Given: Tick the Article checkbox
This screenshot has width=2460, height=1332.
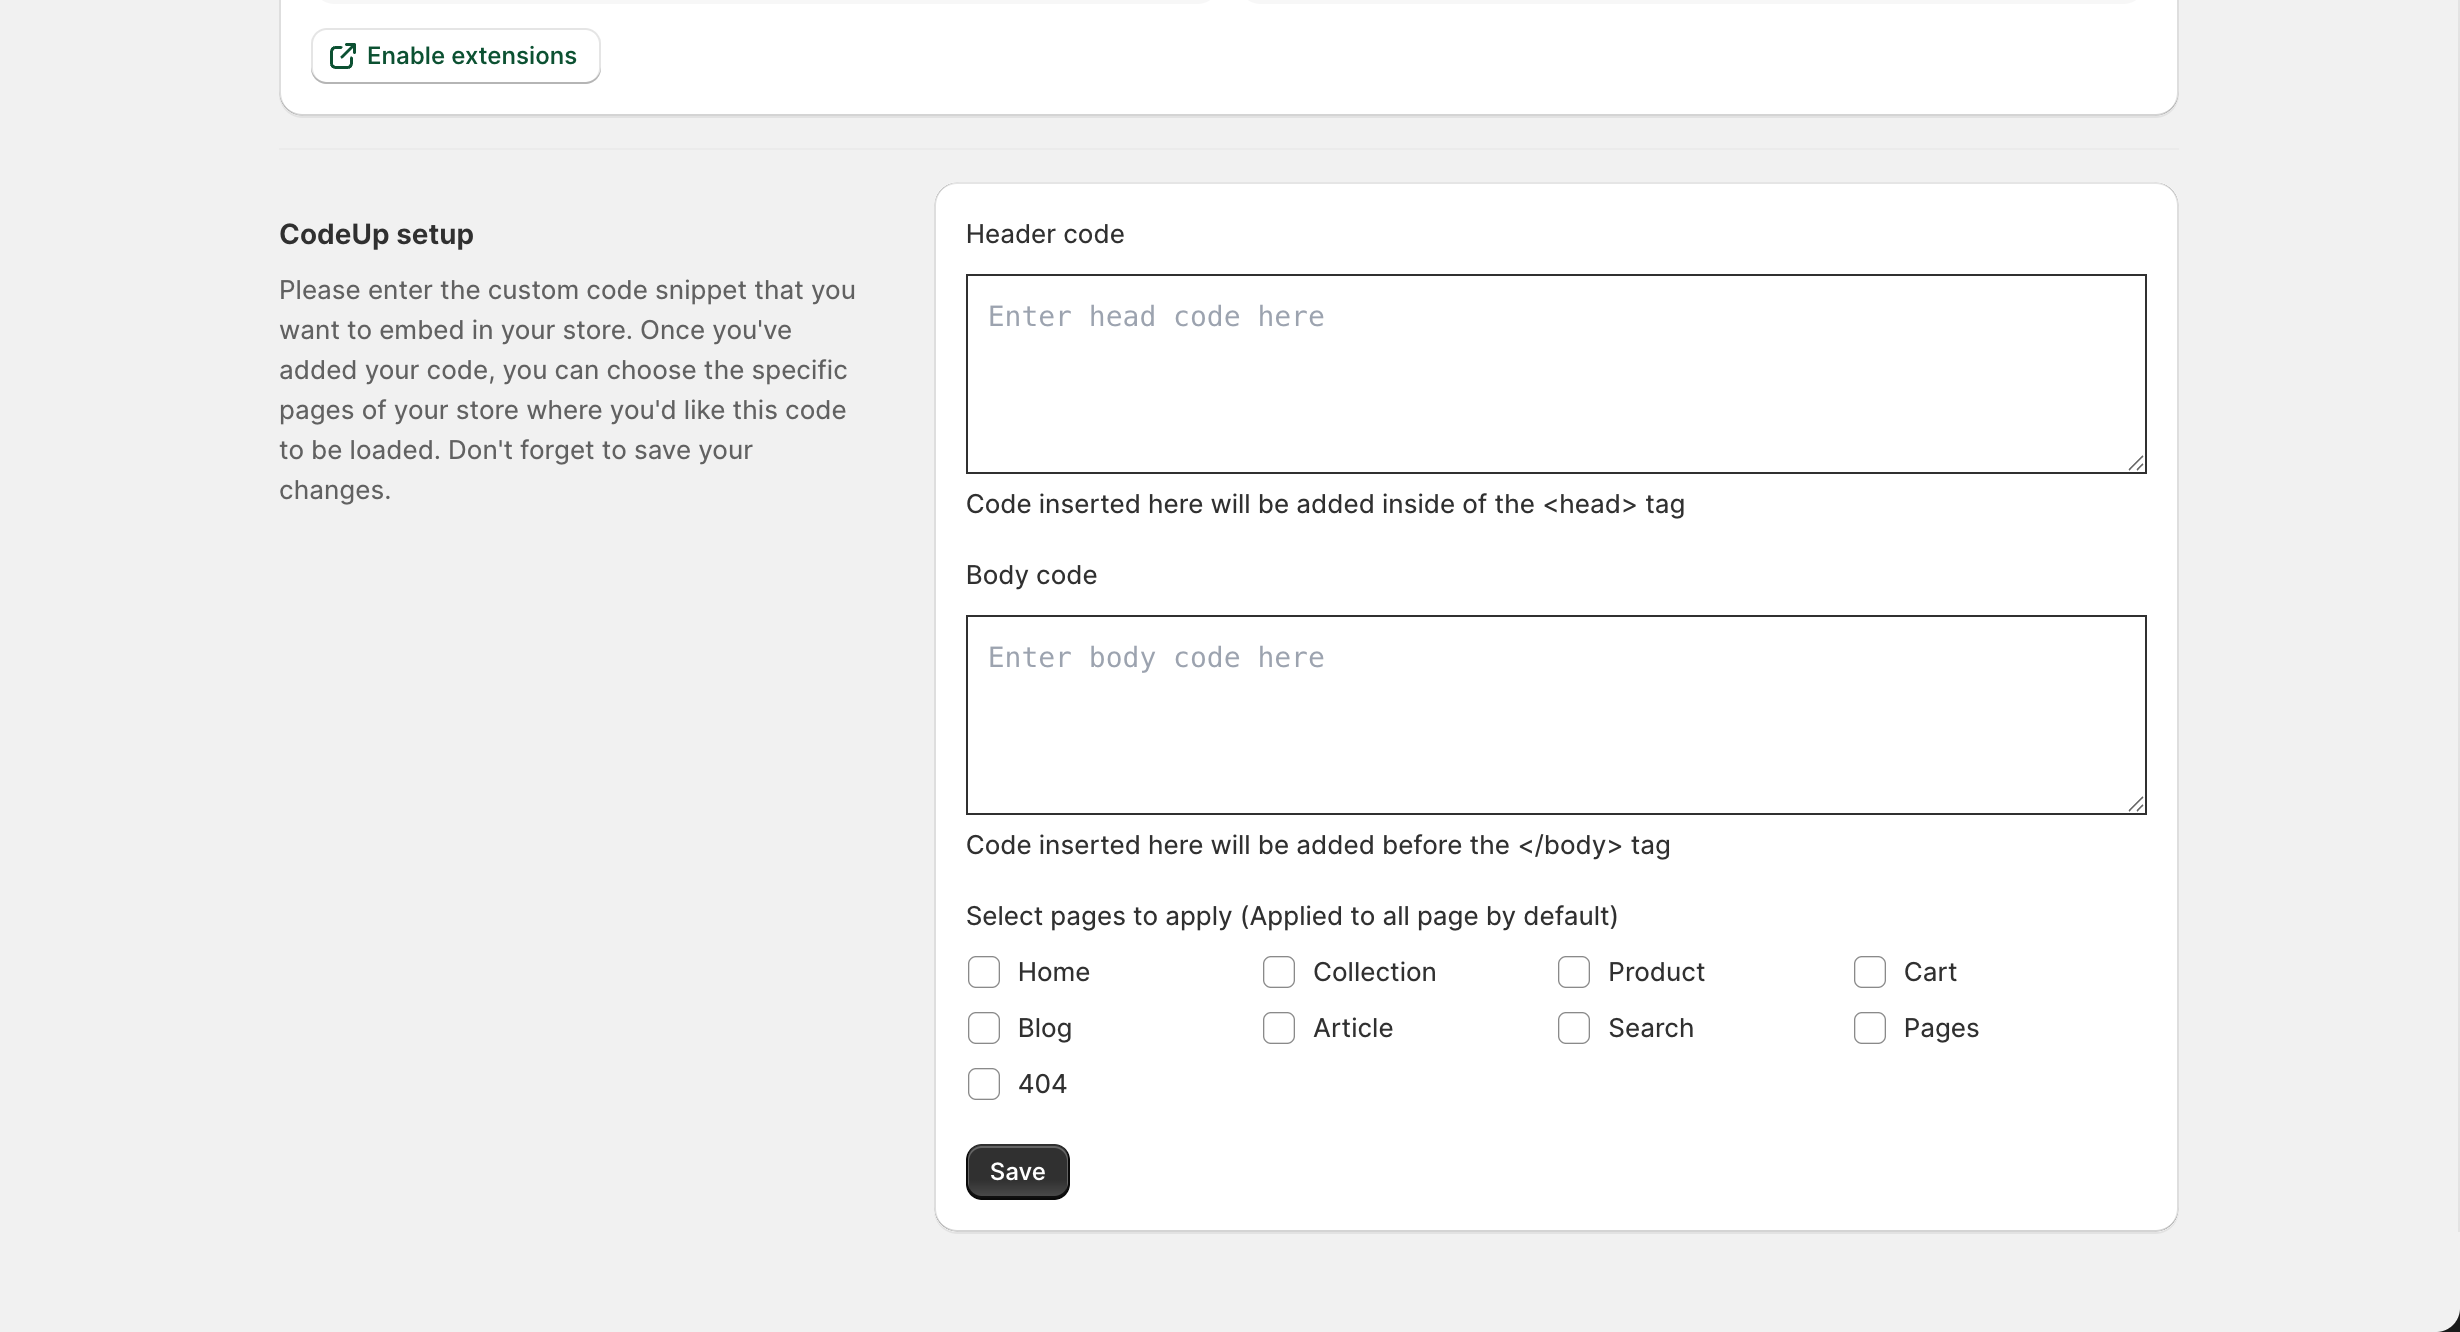Looking at the screenshot, I should (x=1278, y=1027).
